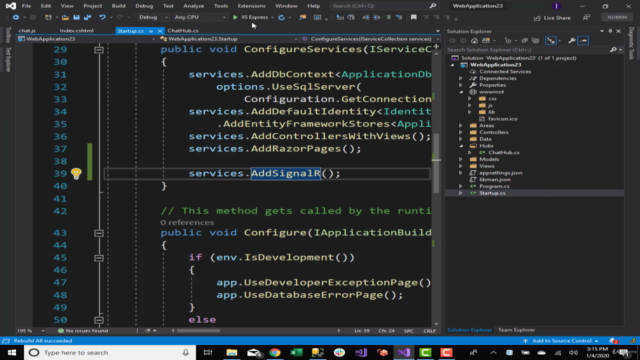Click Add to Source Control in status bar
The width and height of the screenshot is (640, 360).
(562, 341)
